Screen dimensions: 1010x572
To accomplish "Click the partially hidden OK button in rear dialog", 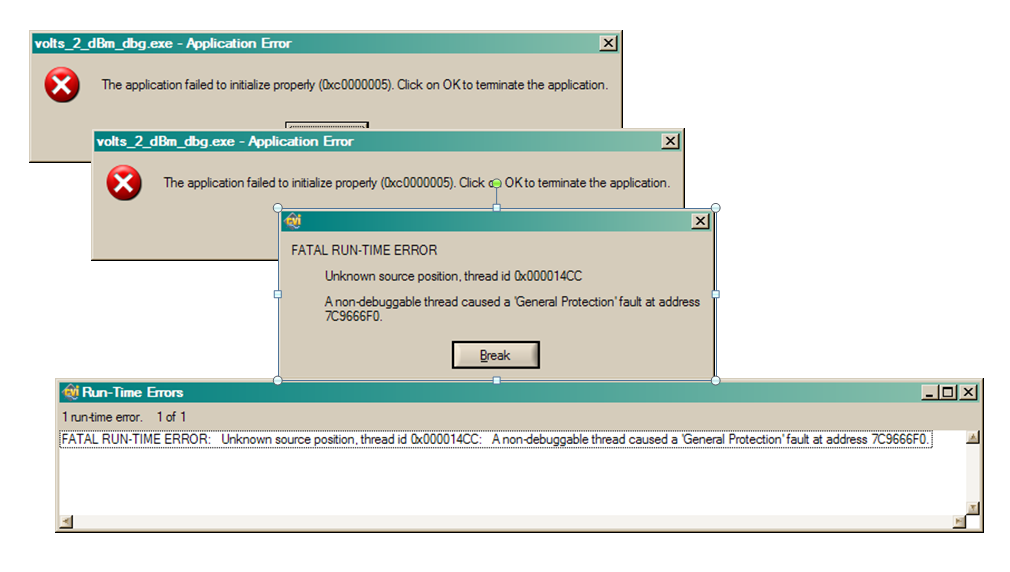I will pos(327,125).
